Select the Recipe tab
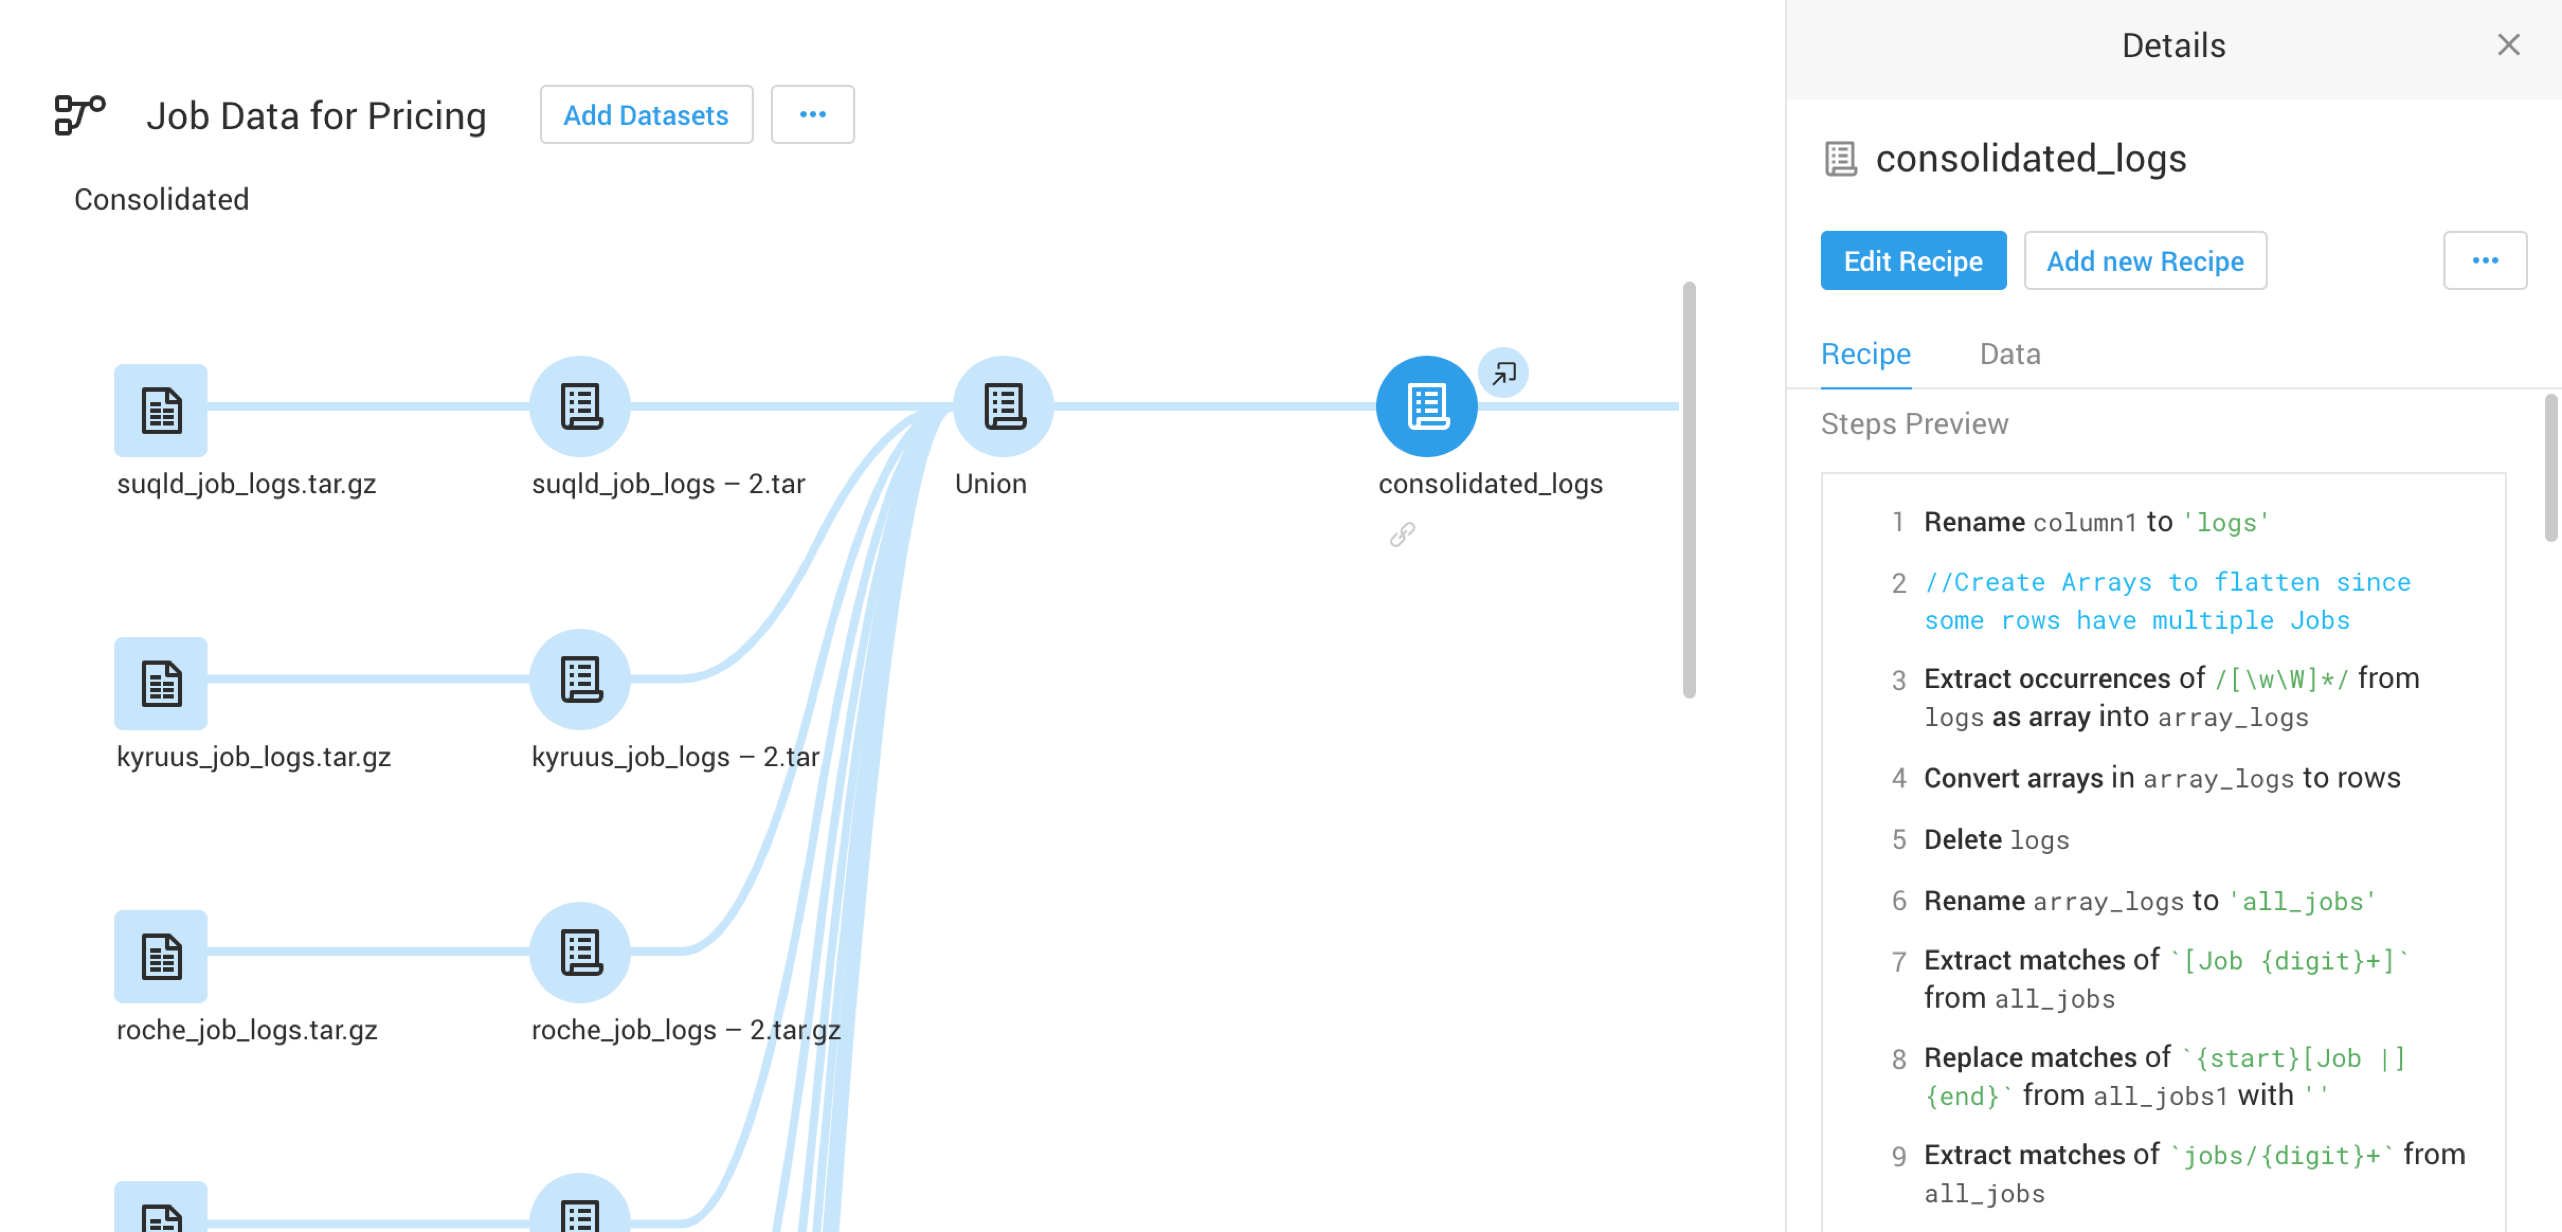The width and height of the screenshot is (2562, 1232). [x=1865, y=354]
